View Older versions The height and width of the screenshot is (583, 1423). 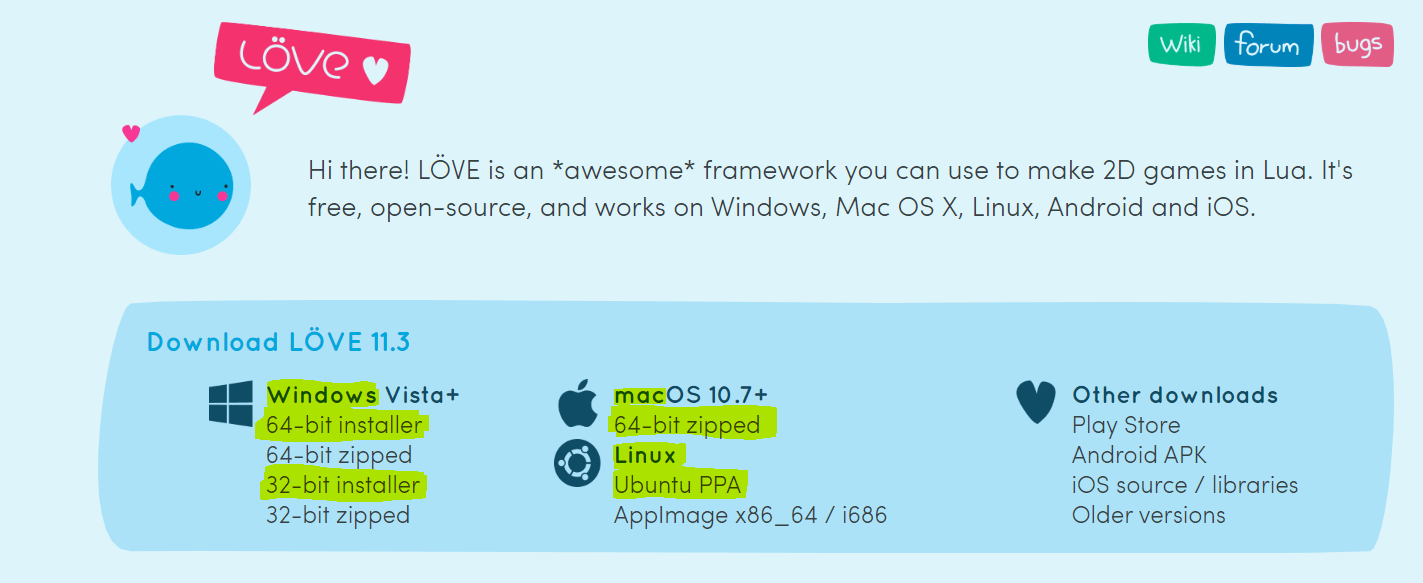coord(1149,515)
